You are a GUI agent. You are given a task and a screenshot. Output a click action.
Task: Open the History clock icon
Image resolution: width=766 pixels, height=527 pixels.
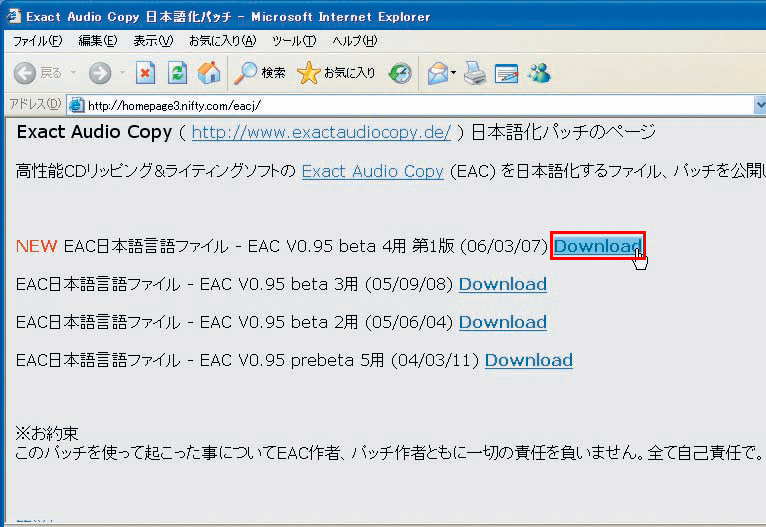(x=400, y=74)
